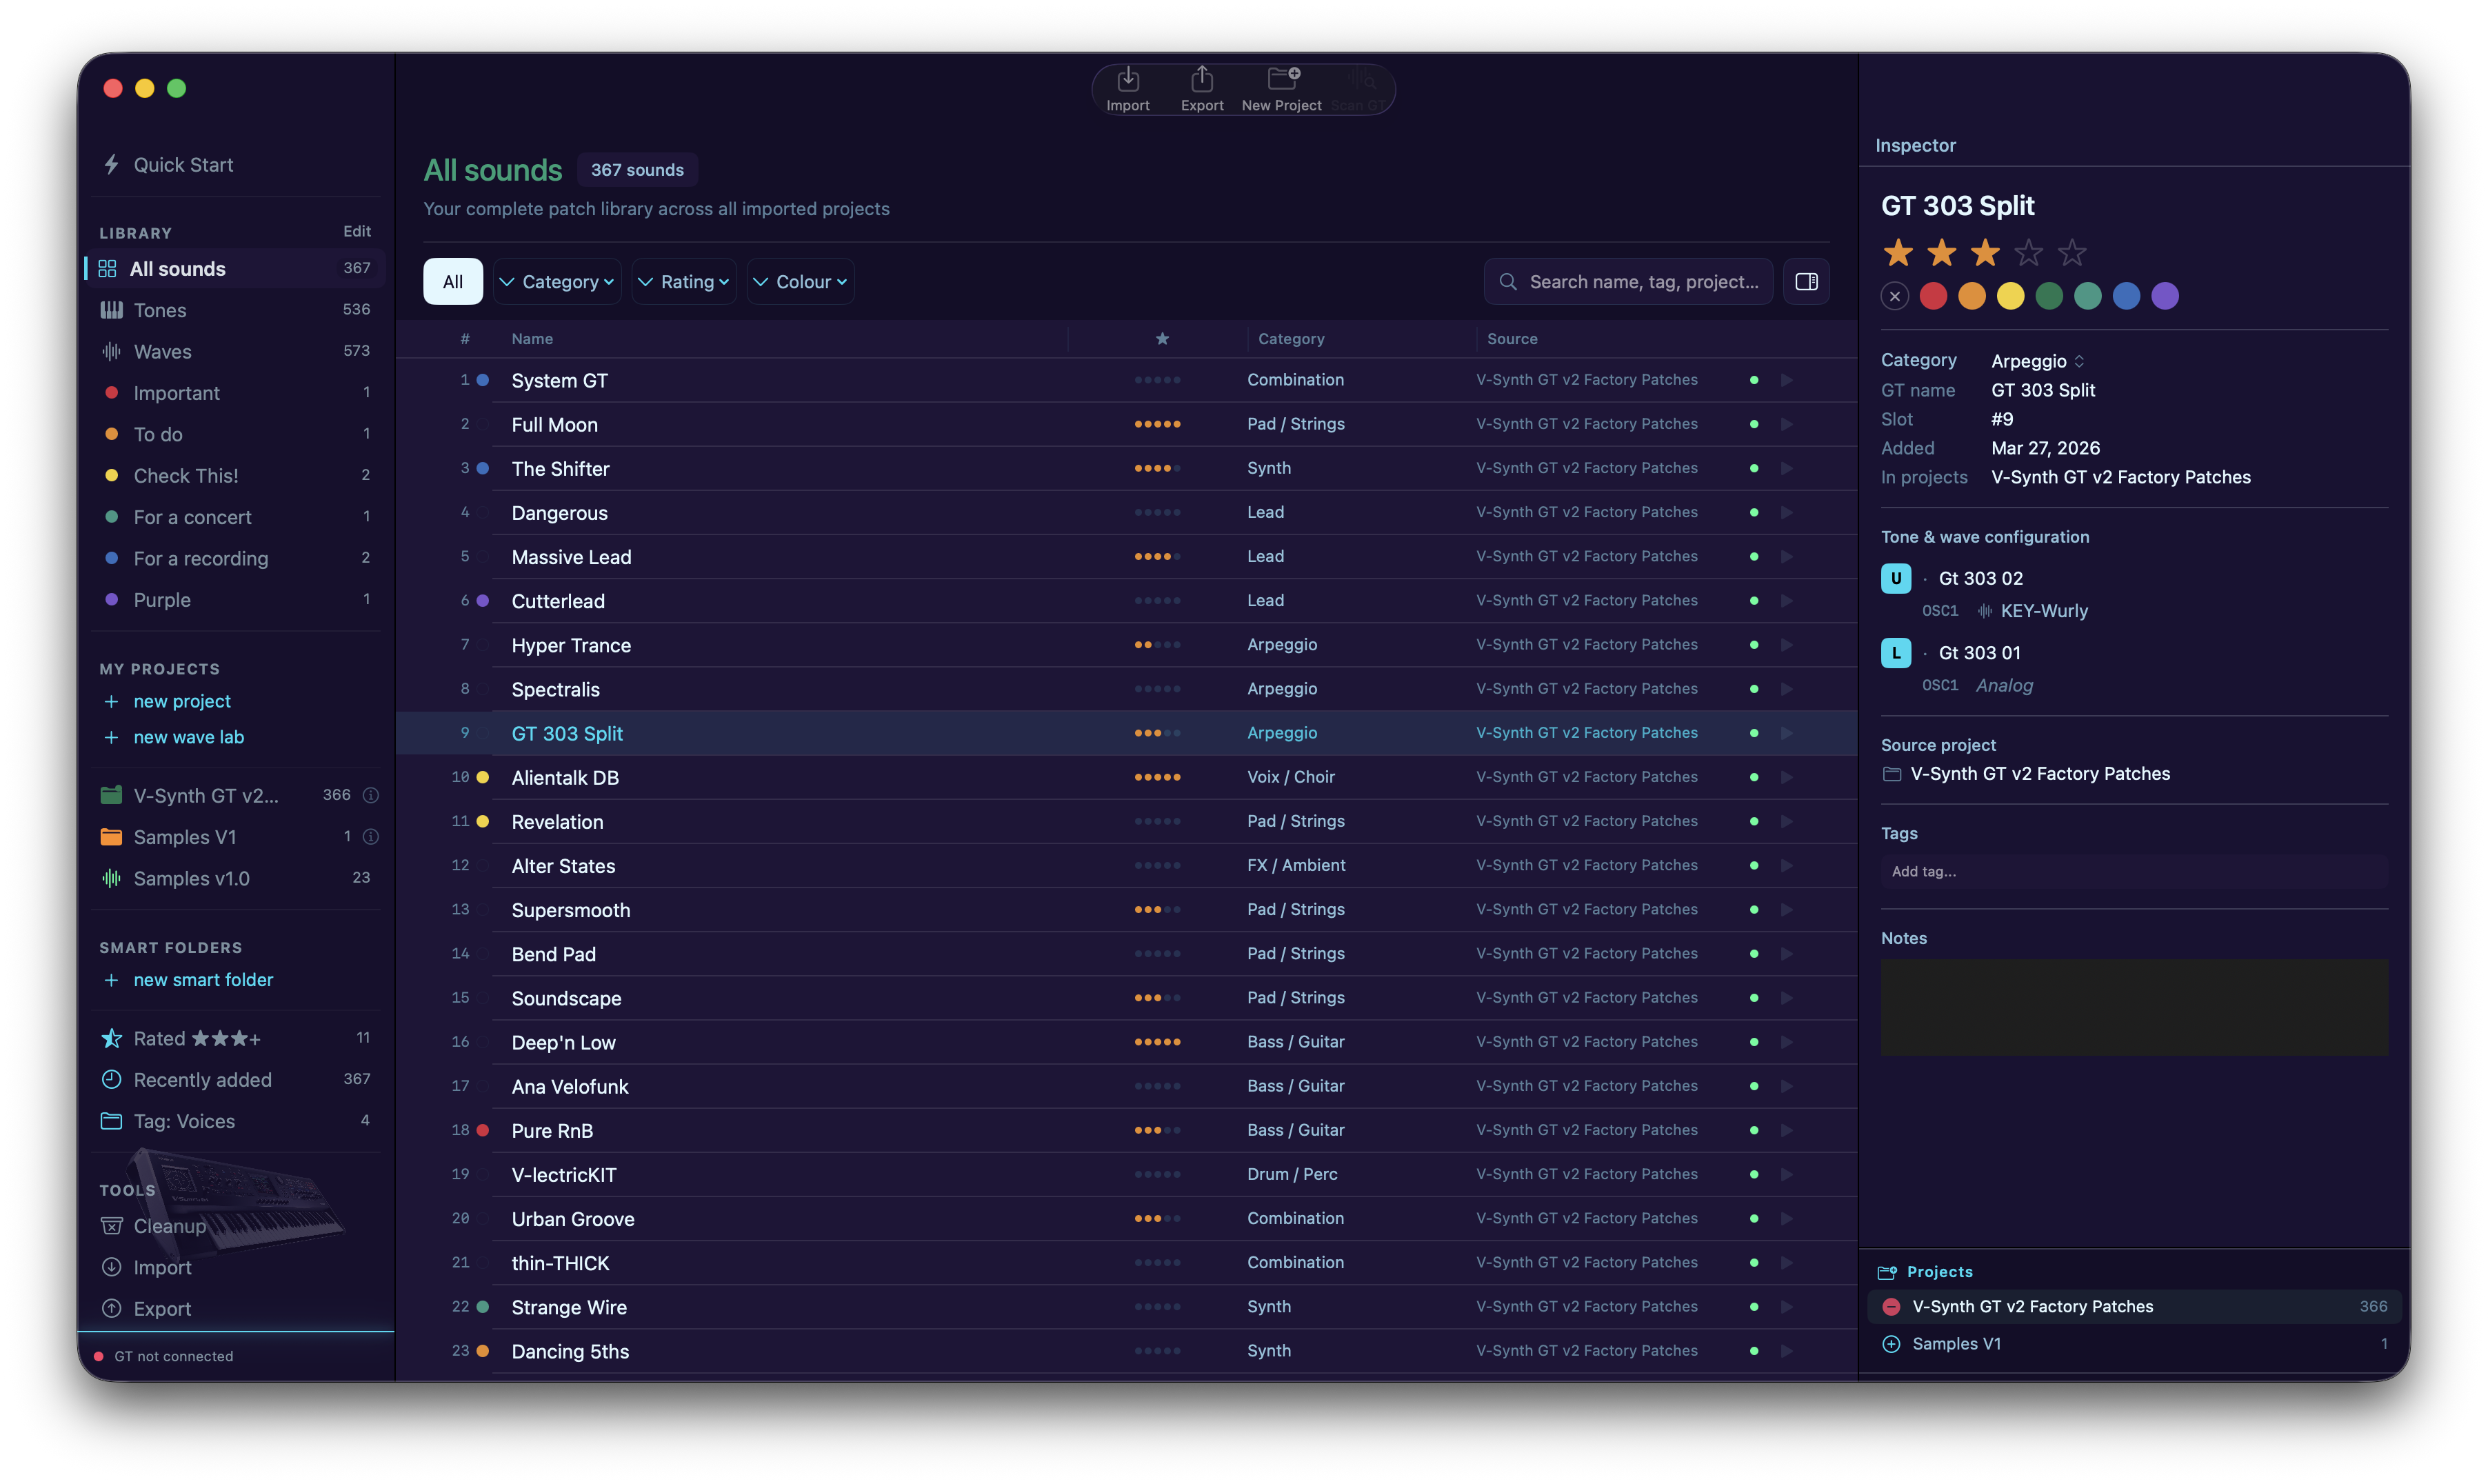This screenshot has width=2488, height=1484.
Task: Open the For a concert list
Action: (236, 517)
